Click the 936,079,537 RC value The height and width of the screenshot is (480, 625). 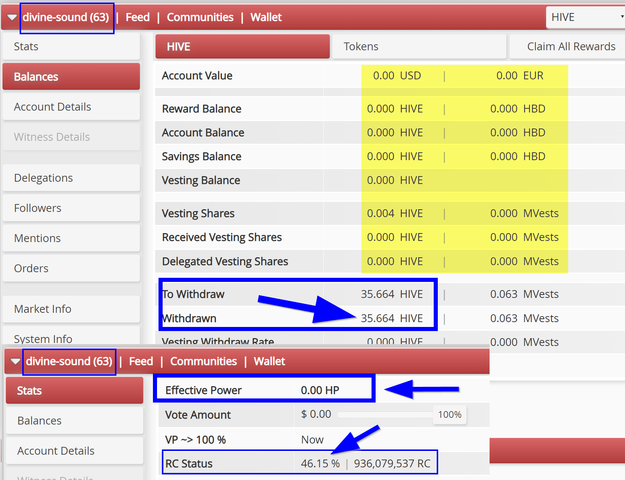coord(392,464)
